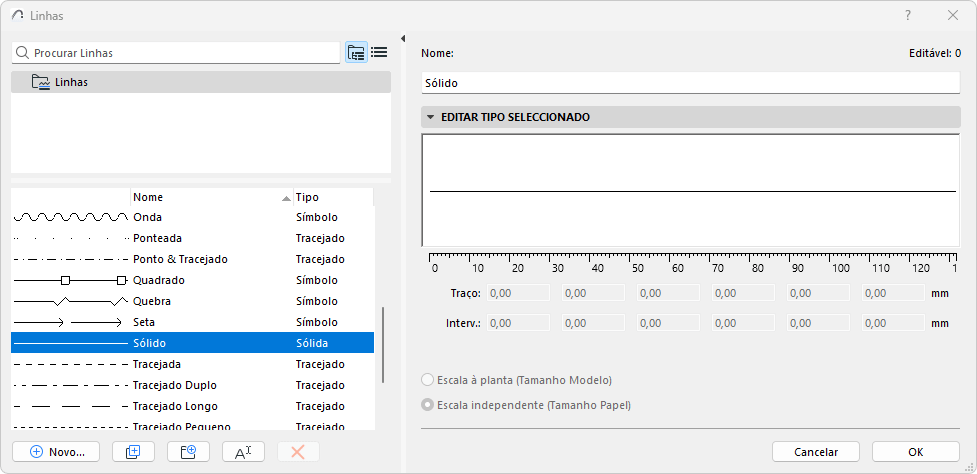The height and width of the screenshot is (474, 977).
Task: Select the Quebra line type row
Action: [193, 301]
